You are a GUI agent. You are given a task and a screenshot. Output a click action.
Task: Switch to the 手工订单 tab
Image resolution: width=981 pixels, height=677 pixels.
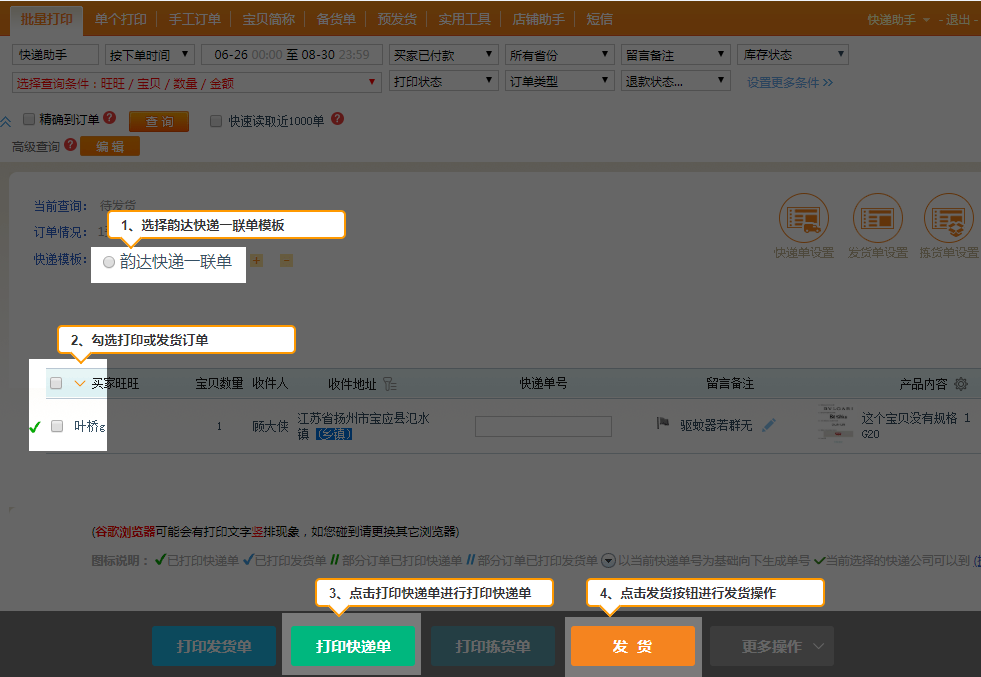[195, 19]
